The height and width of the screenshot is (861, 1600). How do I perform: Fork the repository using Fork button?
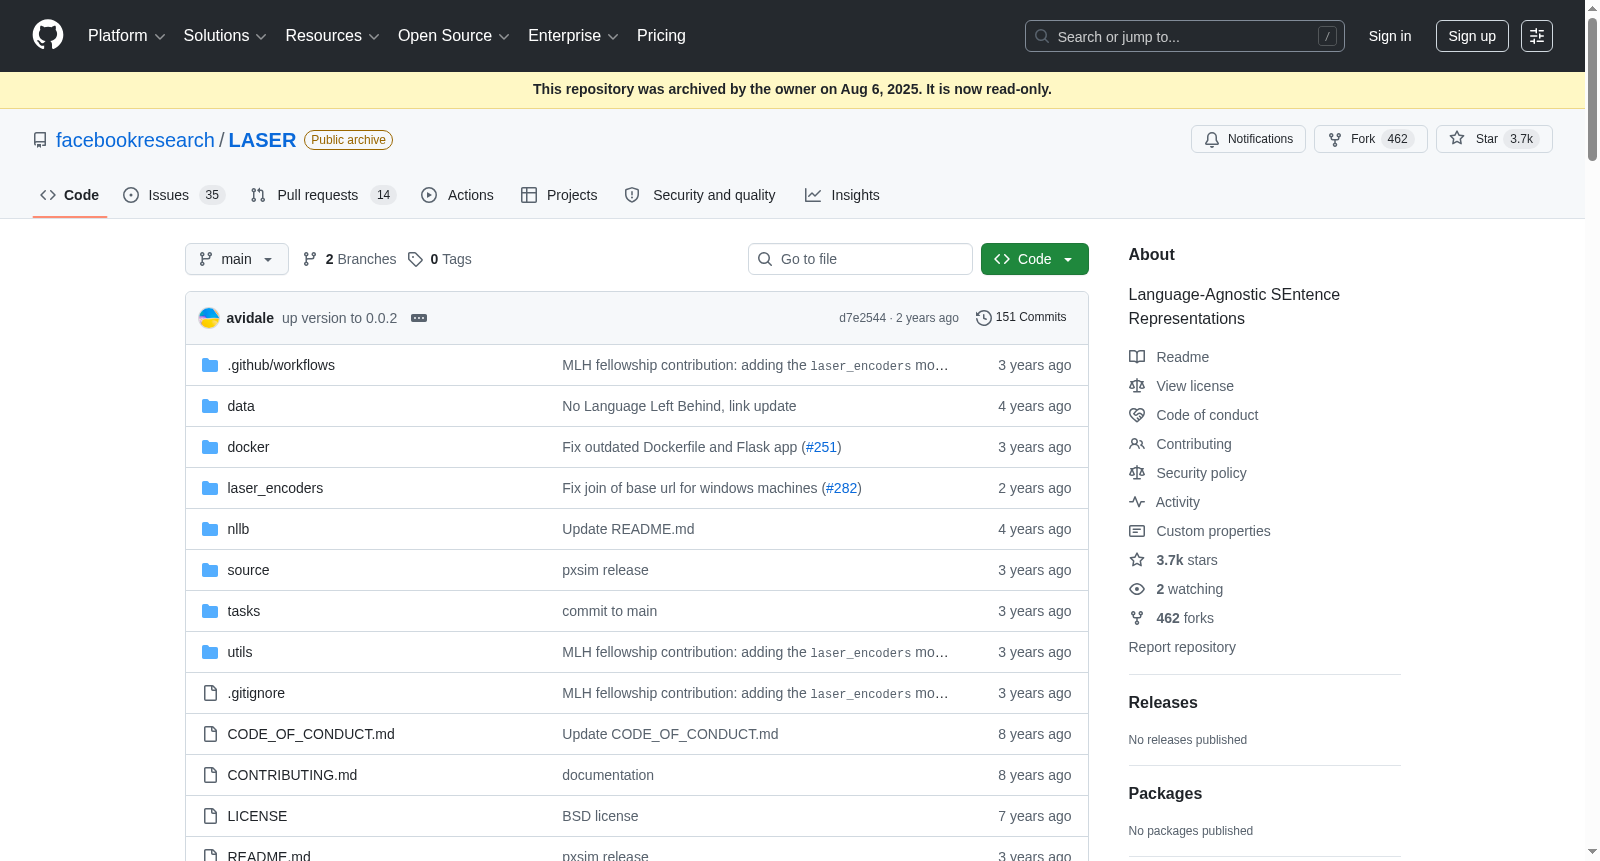[1370, 139]
